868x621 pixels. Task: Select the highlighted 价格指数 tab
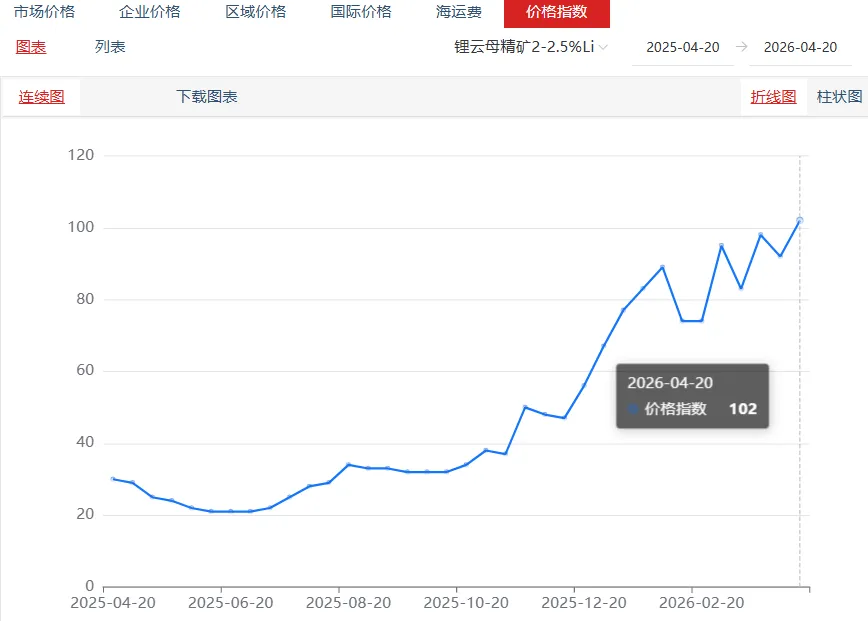(x=559, y=14)
